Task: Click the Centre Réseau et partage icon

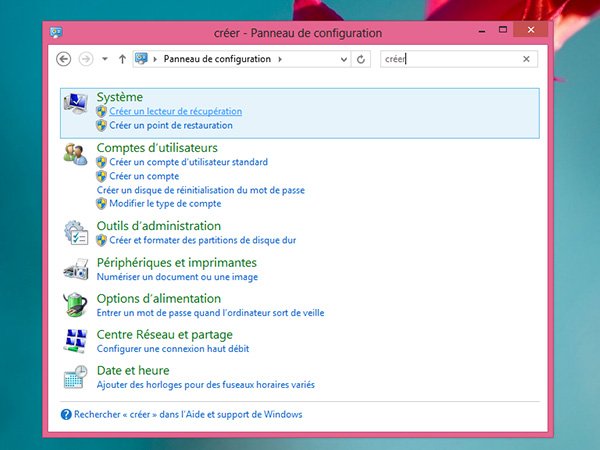Action: click(x=75, y=341)
